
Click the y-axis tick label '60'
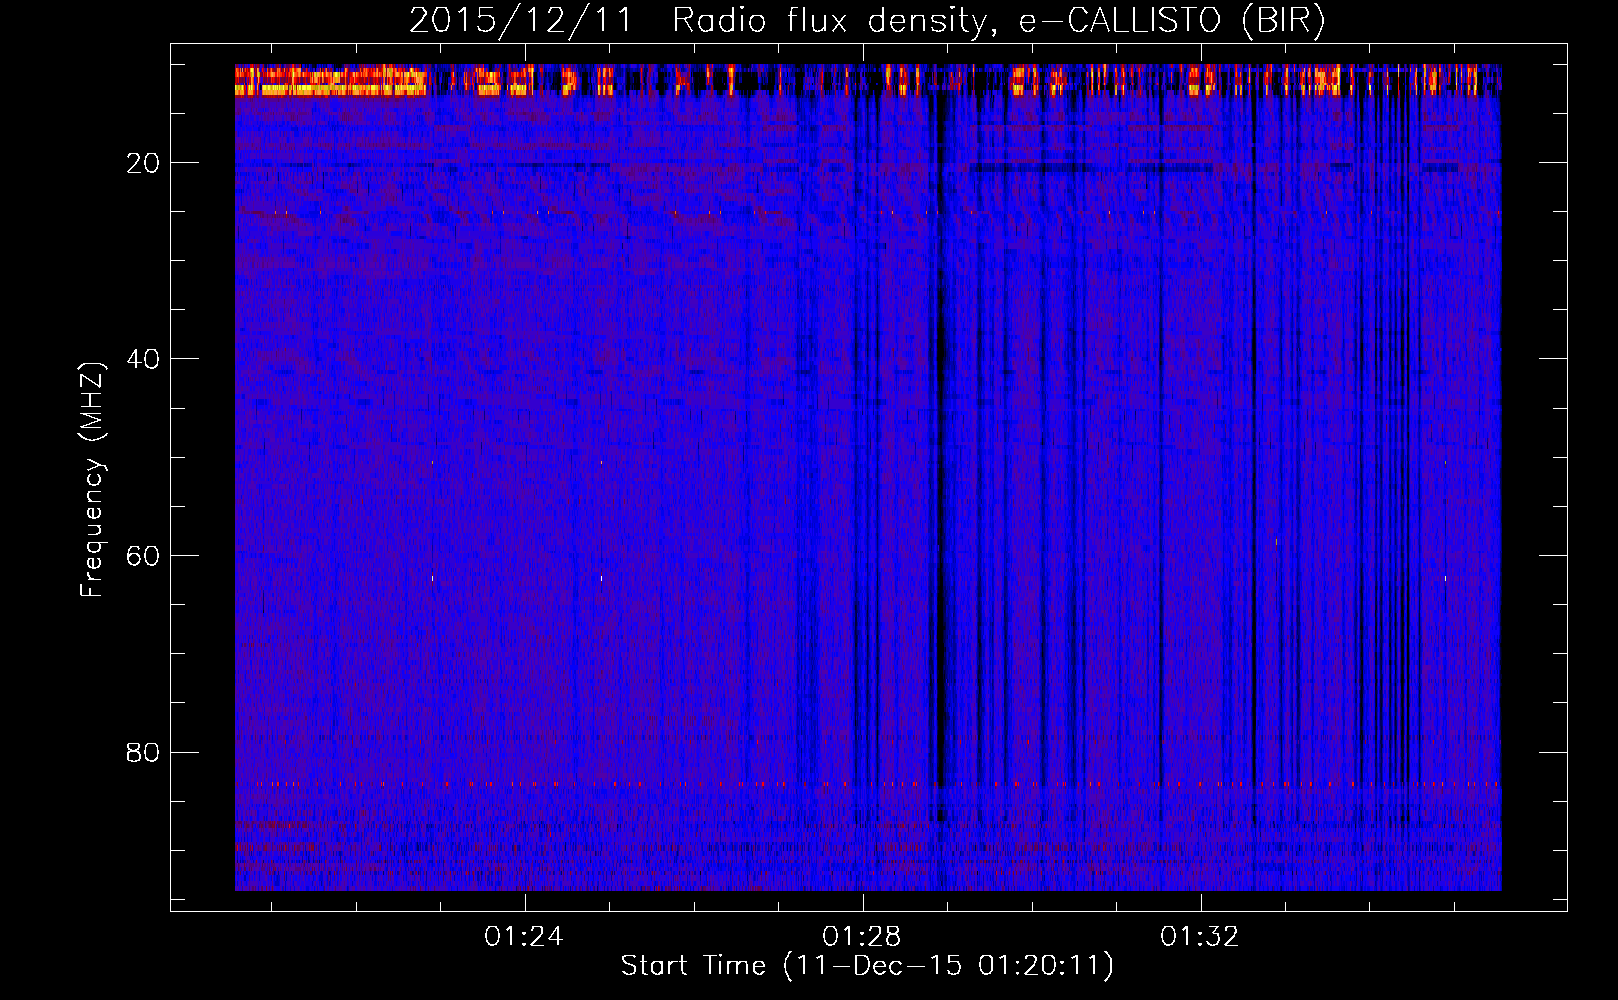point(144,556)
